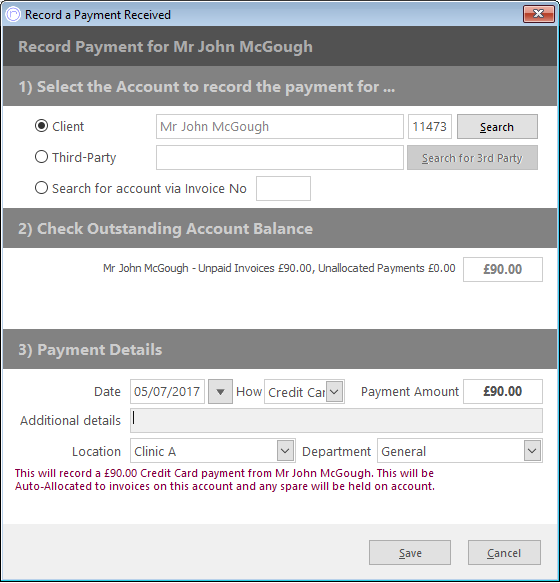Choose Search for account via Invoice No
The height and width of the screenshot is (583, 560).
(x=41, y=188)
